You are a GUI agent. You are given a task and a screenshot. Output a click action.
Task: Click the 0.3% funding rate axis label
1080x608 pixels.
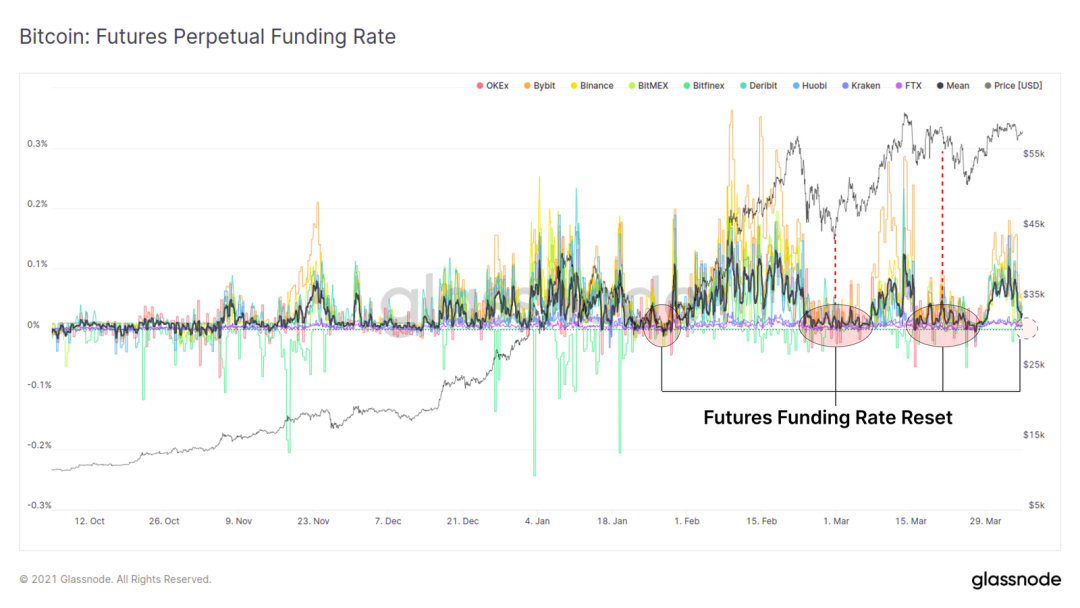click(x=38, y=144)
